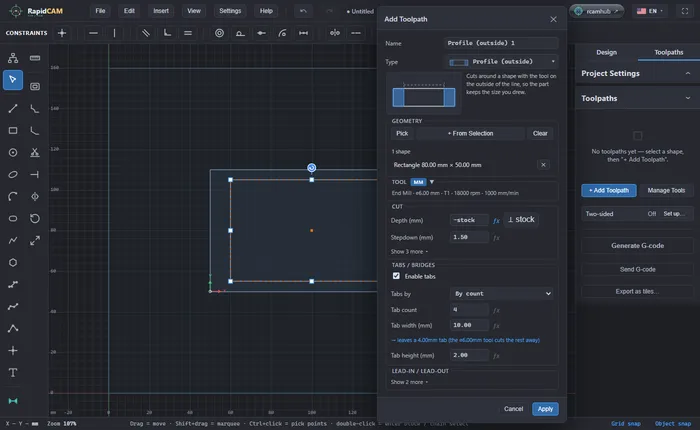Click the Pick geometry button

(402, 134)
